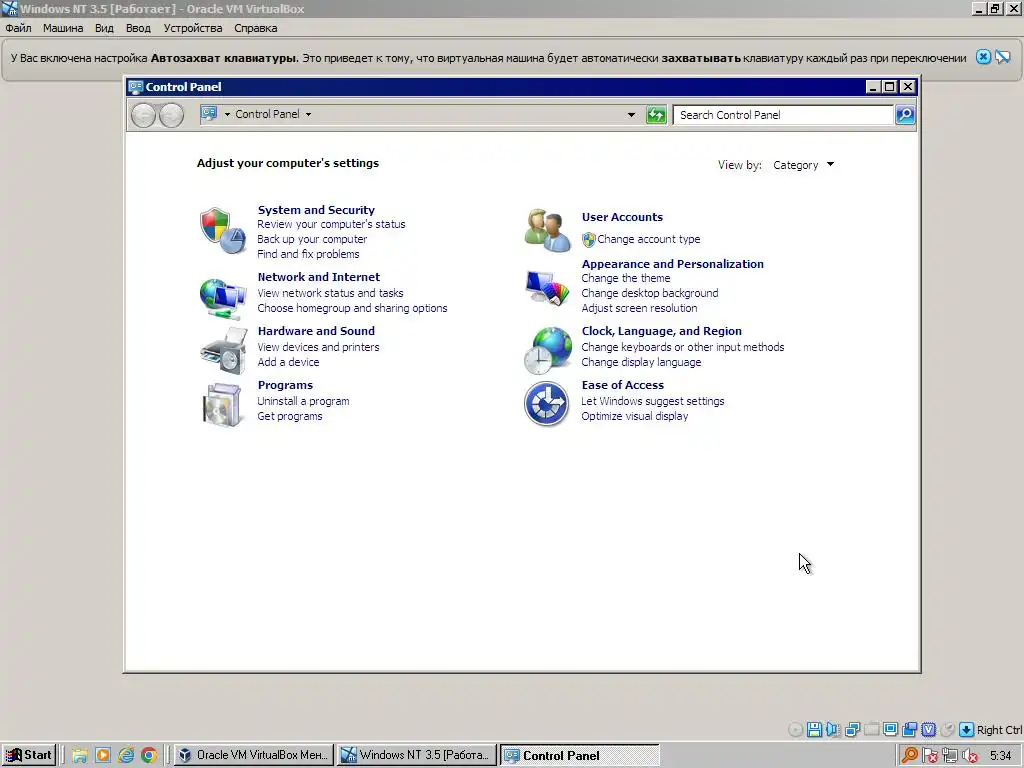
Task: Click VirtualBox CPU virtualization V icon
Action: tap(928, 729)
